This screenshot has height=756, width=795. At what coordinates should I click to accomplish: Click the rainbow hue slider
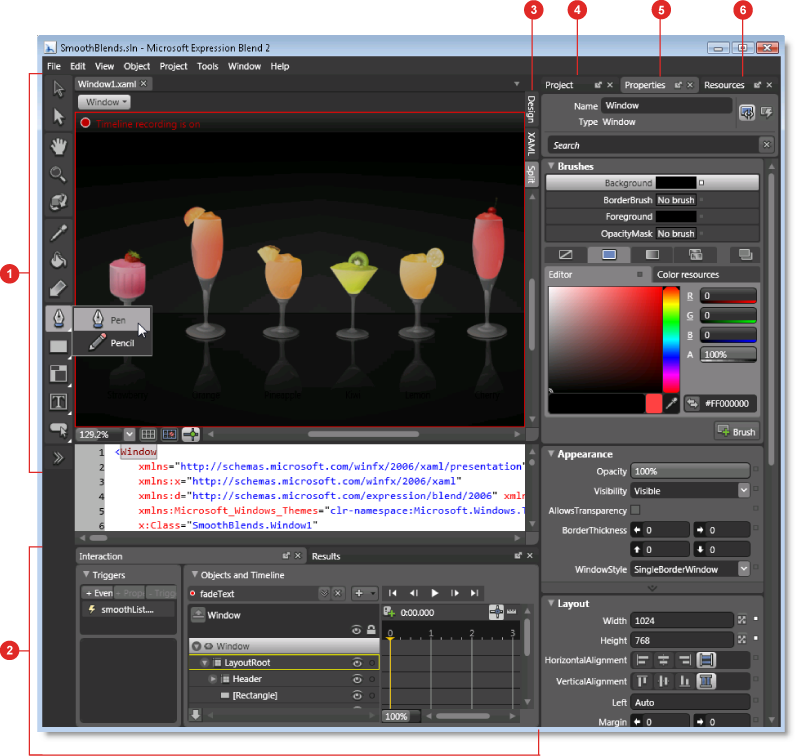click(x=670, y=337)
